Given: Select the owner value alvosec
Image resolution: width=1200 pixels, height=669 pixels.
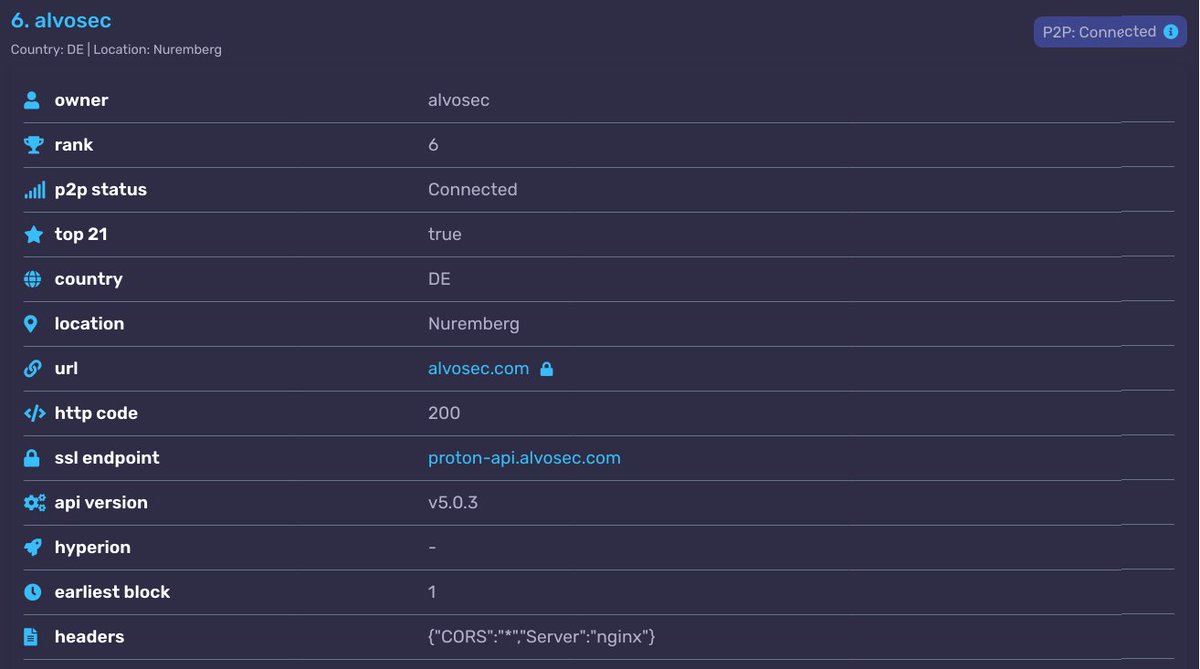Looking at the screenshot, I should (458, 100).
